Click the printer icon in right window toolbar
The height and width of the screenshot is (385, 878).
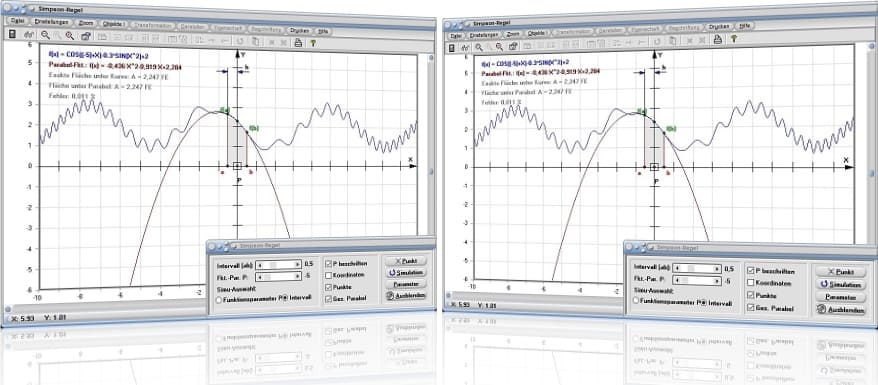[717, 39]
